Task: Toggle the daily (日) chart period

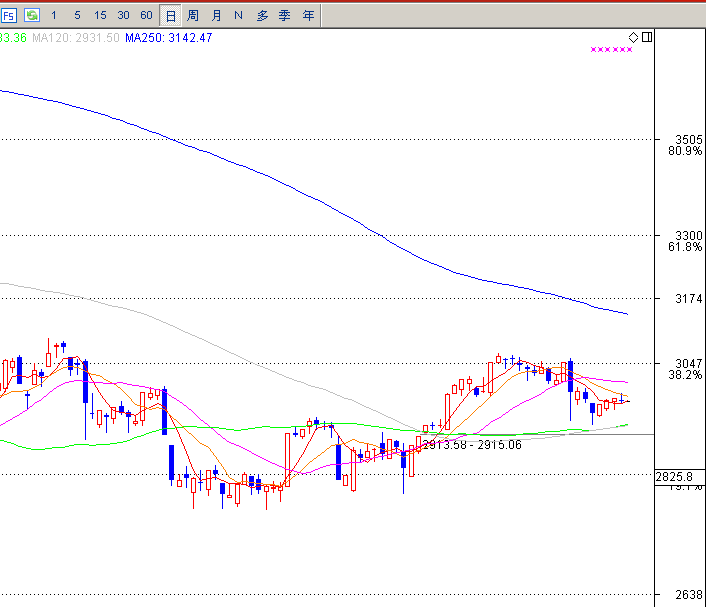Action: (x=170, y=15)
